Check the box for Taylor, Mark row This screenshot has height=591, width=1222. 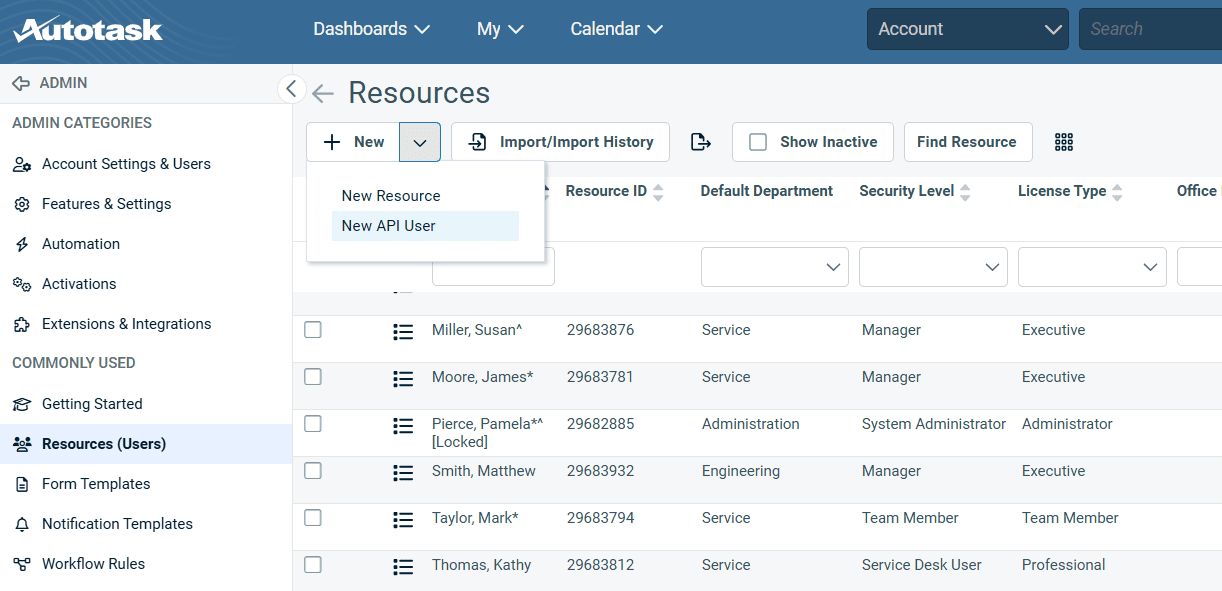pos(313,518)
